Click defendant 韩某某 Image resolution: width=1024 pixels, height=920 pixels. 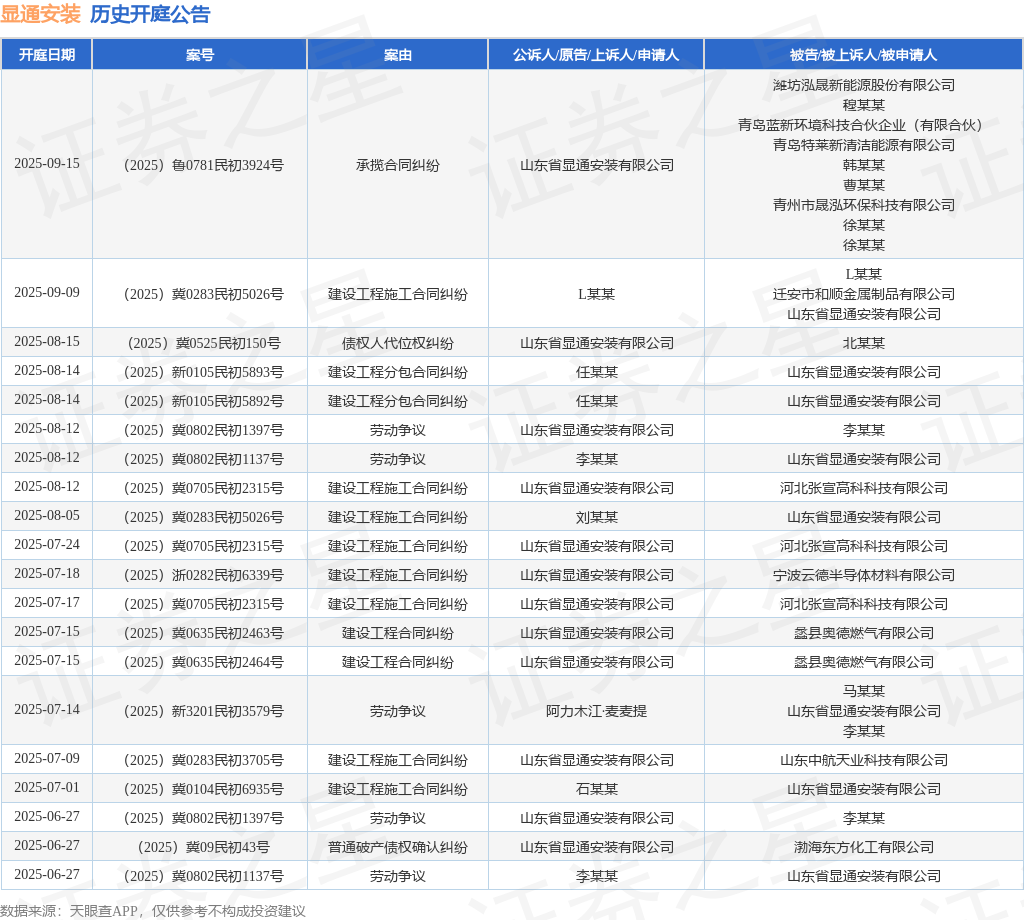[x=863, y=165]
